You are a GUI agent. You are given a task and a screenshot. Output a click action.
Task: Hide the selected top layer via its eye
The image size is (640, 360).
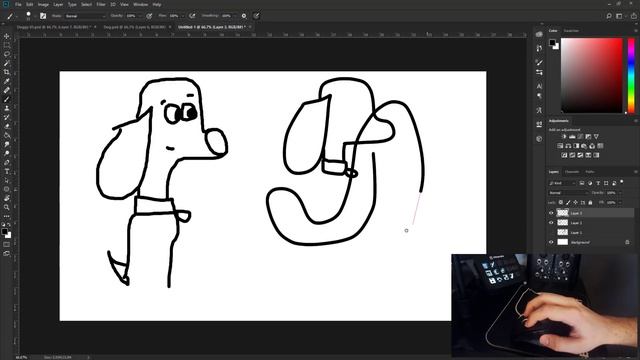click(551, 213)
